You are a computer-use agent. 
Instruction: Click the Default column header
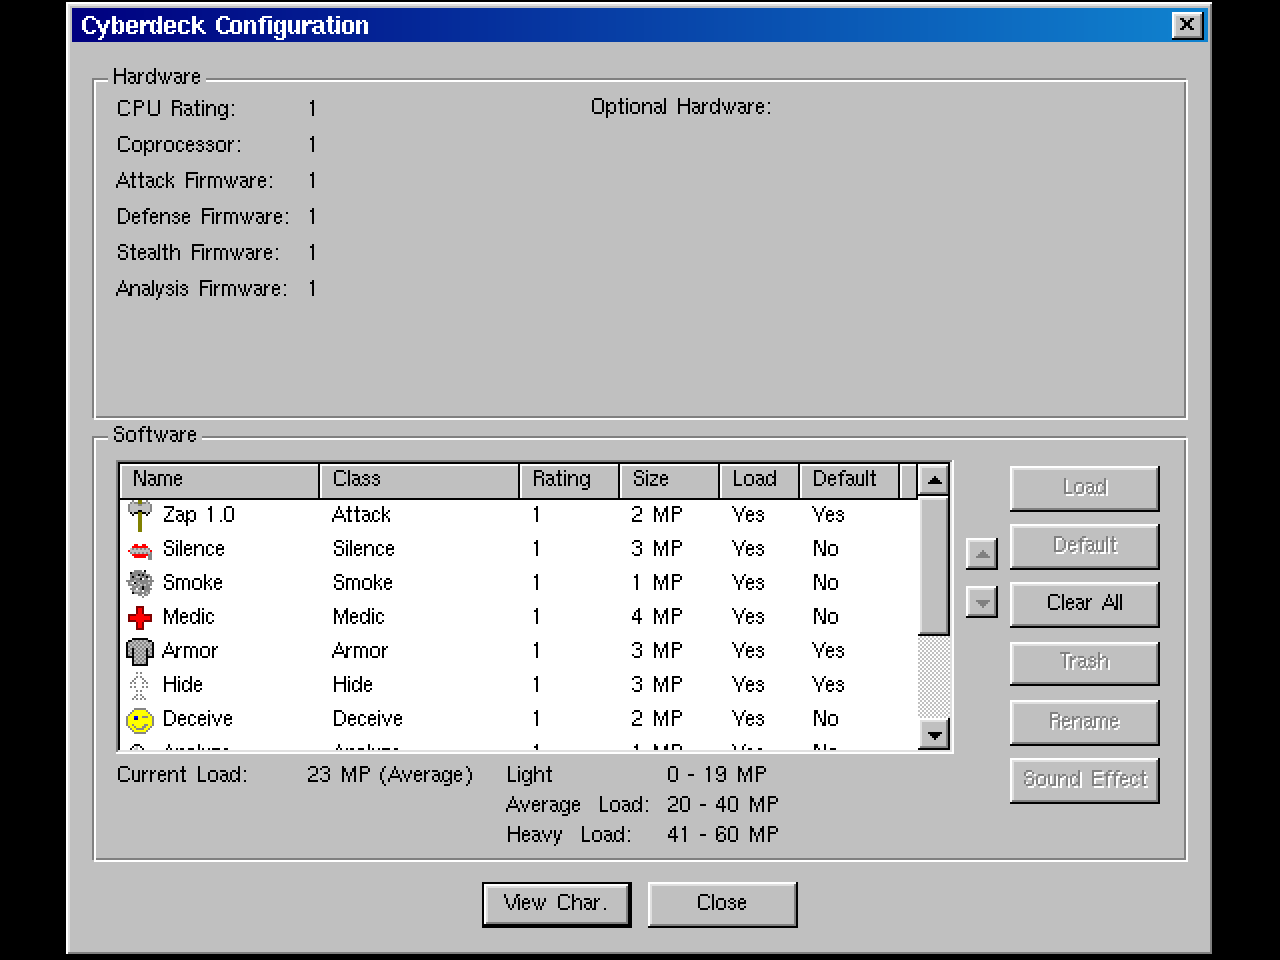tap(849, 480)
